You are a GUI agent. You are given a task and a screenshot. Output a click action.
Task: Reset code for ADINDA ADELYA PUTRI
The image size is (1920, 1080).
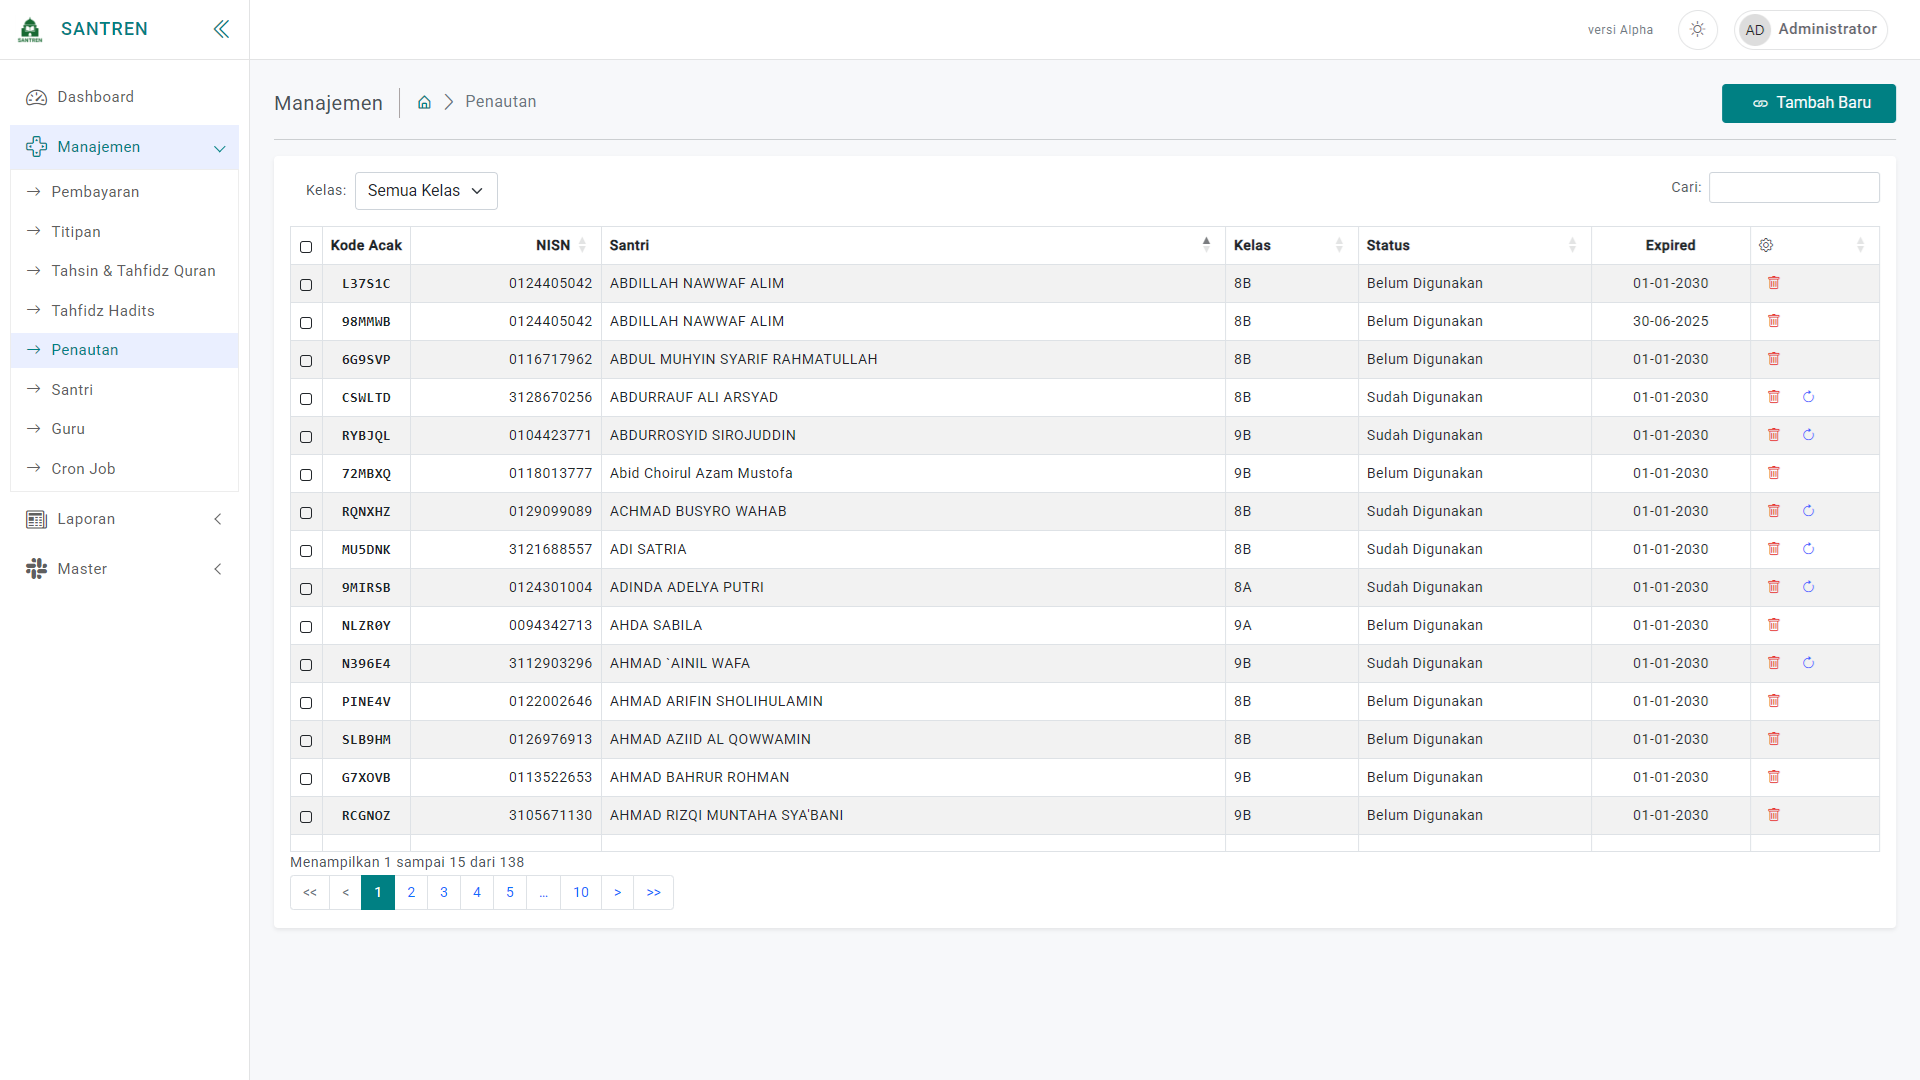pos(1808,587)
